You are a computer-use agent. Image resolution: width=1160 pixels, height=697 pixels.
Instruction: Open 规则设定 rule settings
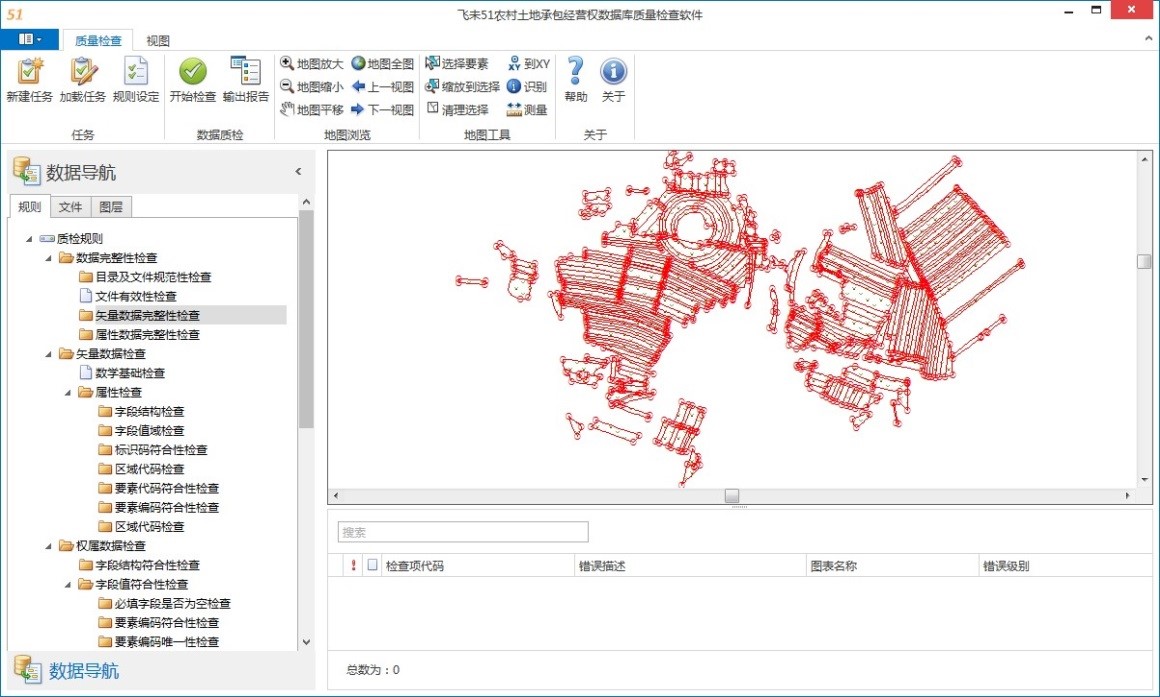click(136, 80)
